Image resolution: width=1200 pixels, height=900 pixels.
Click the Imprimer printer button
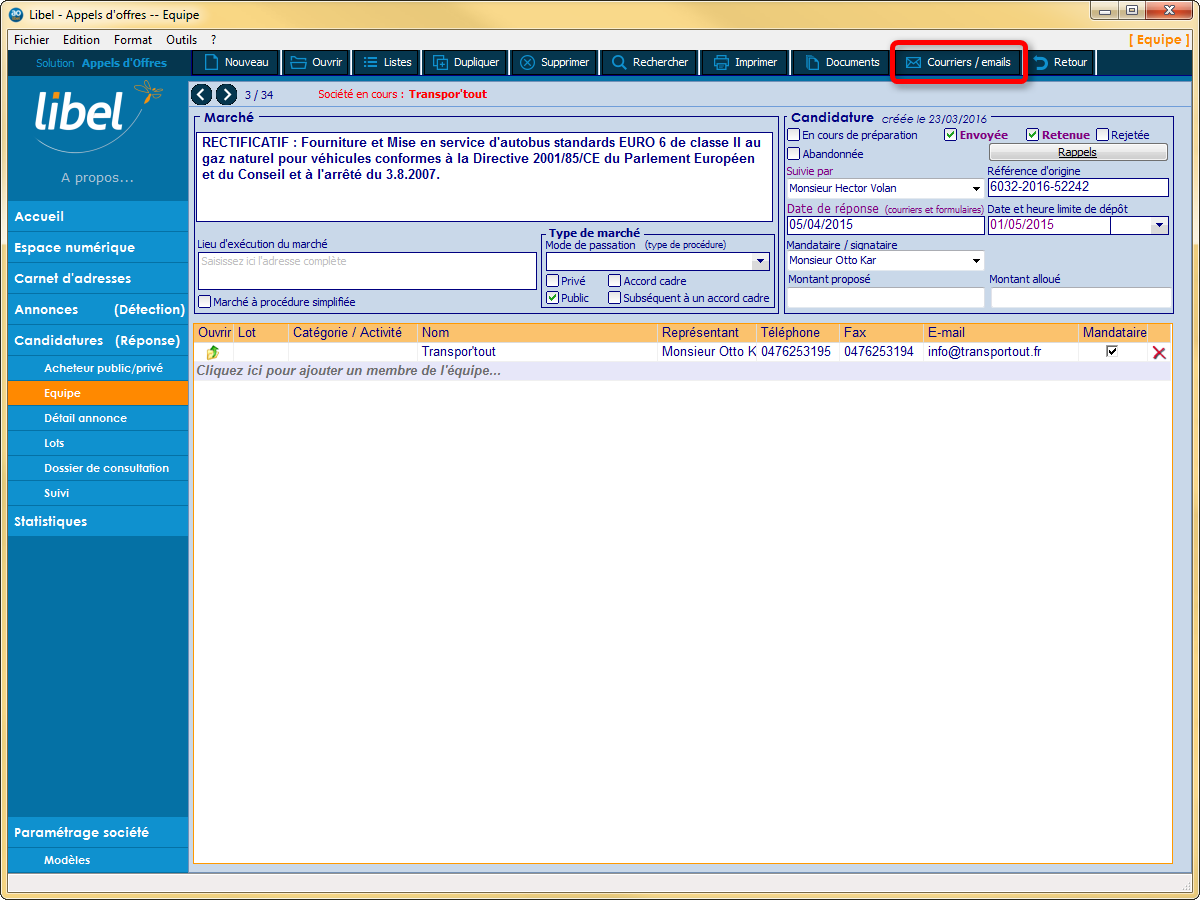click(x=746, y=62)
